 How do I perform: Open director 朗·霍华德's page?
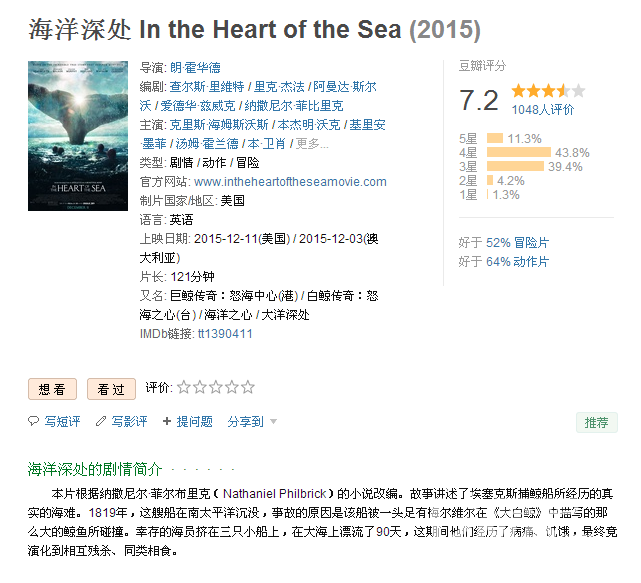pyautogui.click(x=195, y=68)
